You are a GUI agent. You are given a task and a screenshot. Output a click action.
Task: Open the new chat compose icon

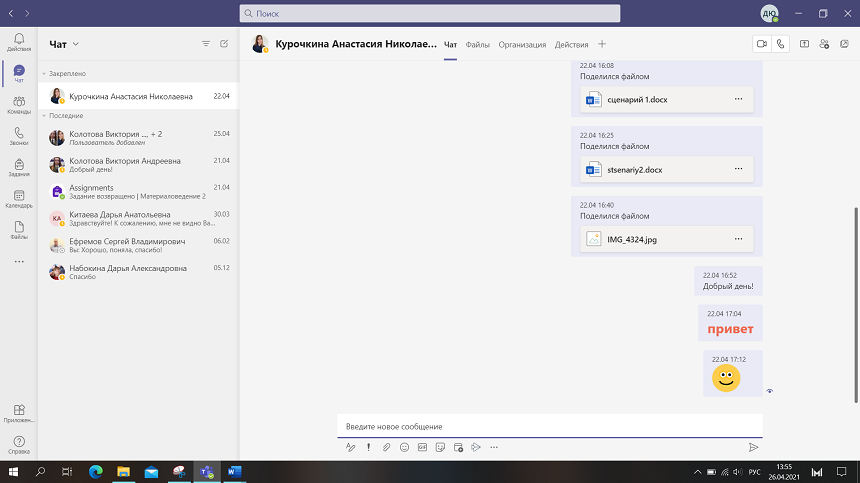tap(224, 44)
